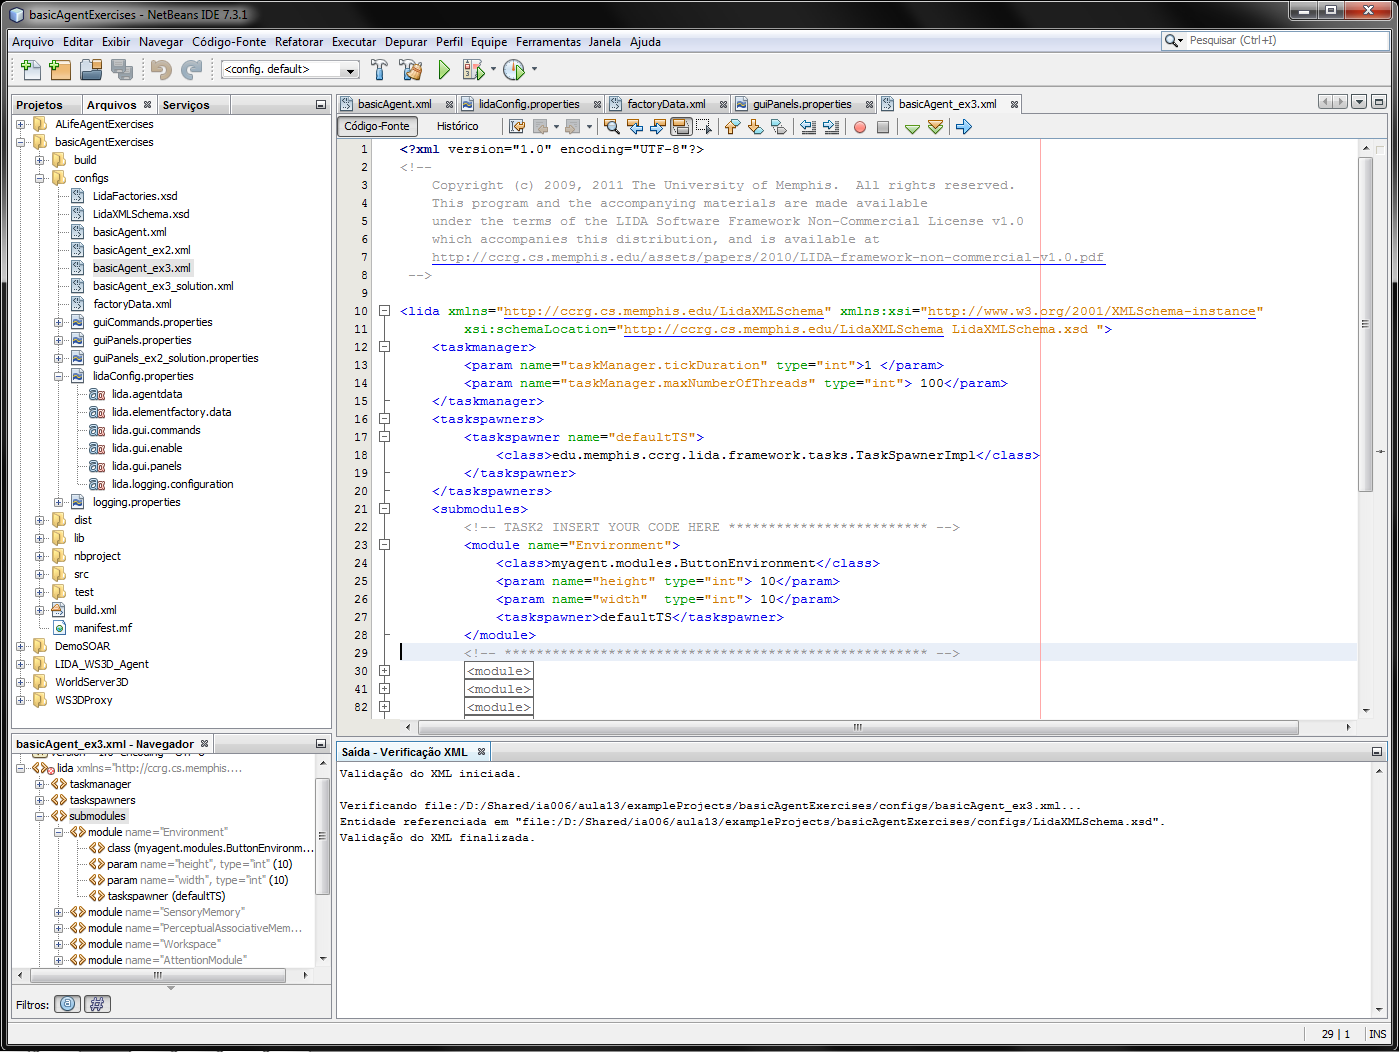
Task: Click the LIDA license PDF link
Action: click(767, 257)
